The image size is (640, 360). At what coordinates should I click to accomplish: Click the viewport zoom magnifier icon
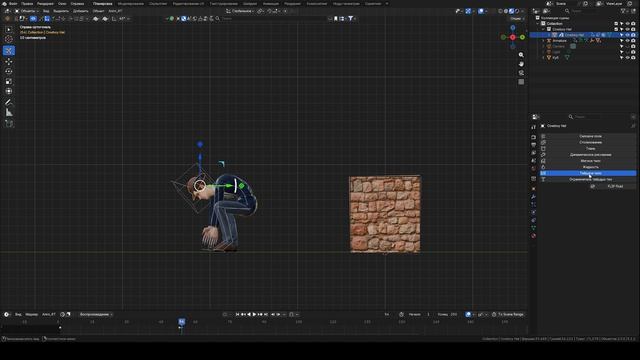(521, 55)
